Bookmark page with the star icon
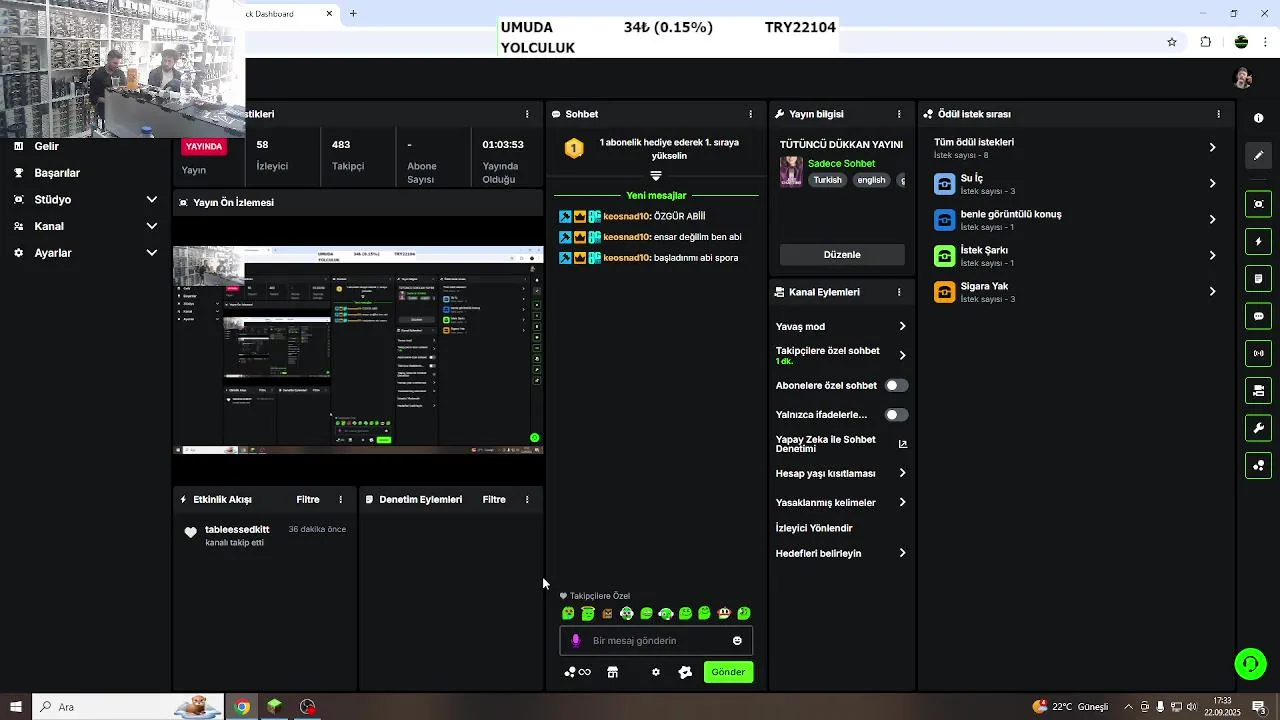 click(x=1172, y=42)
